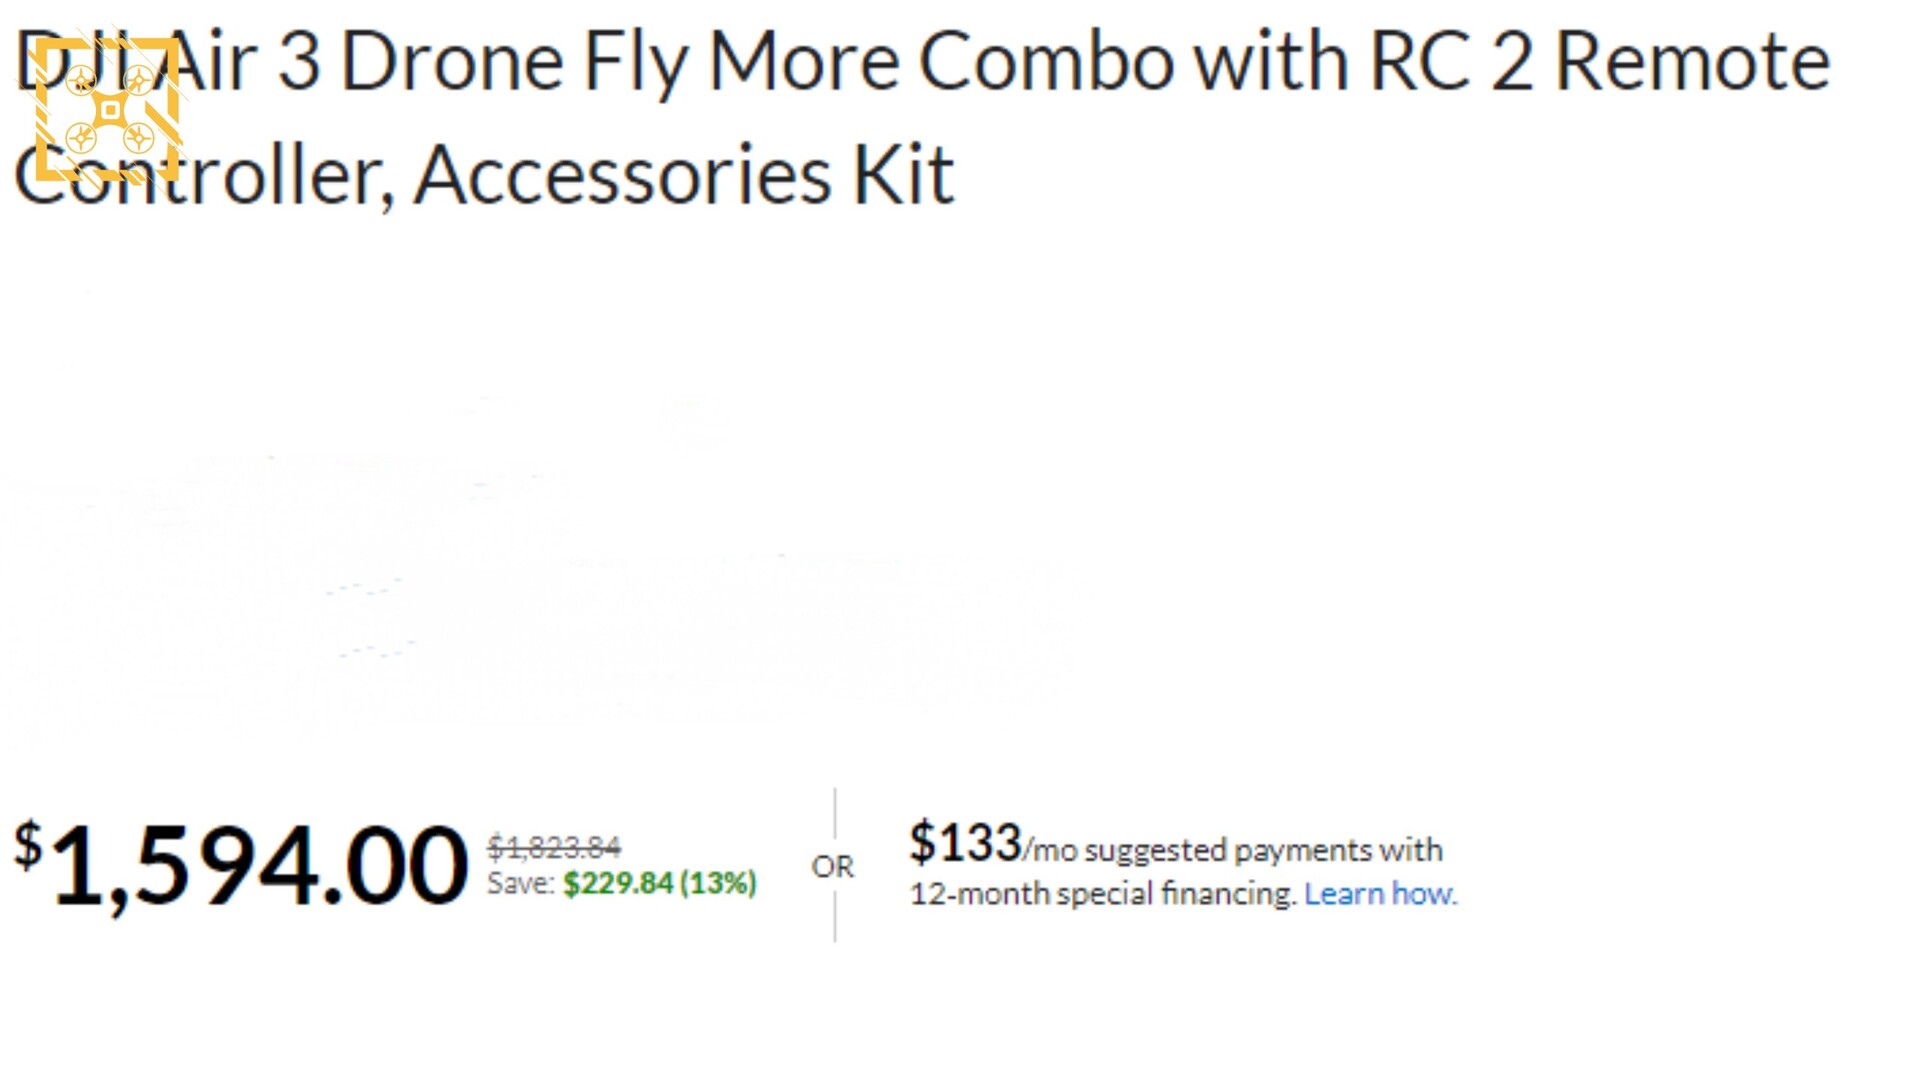Click the OR separator text
This screenshot has width=1920, height=1080.
coord(833,866)
